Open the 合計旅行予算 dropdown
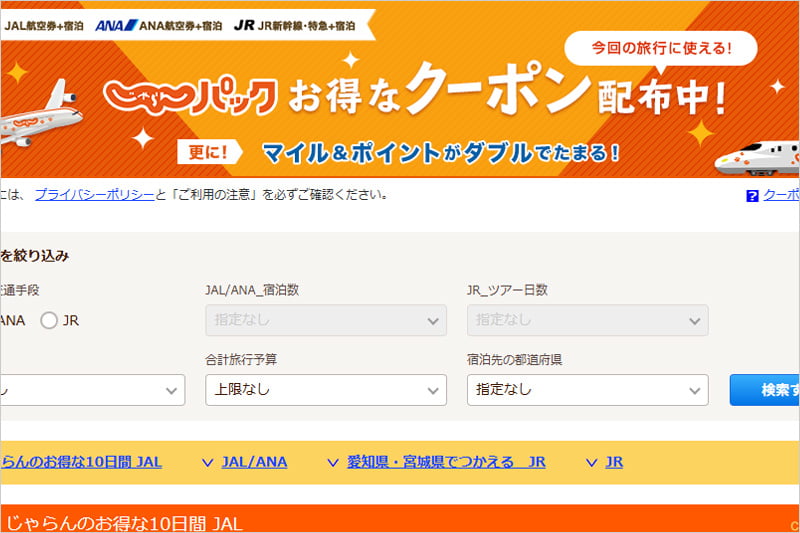Image resolution: width=800 pixels, height=533 pixels. 325,389
